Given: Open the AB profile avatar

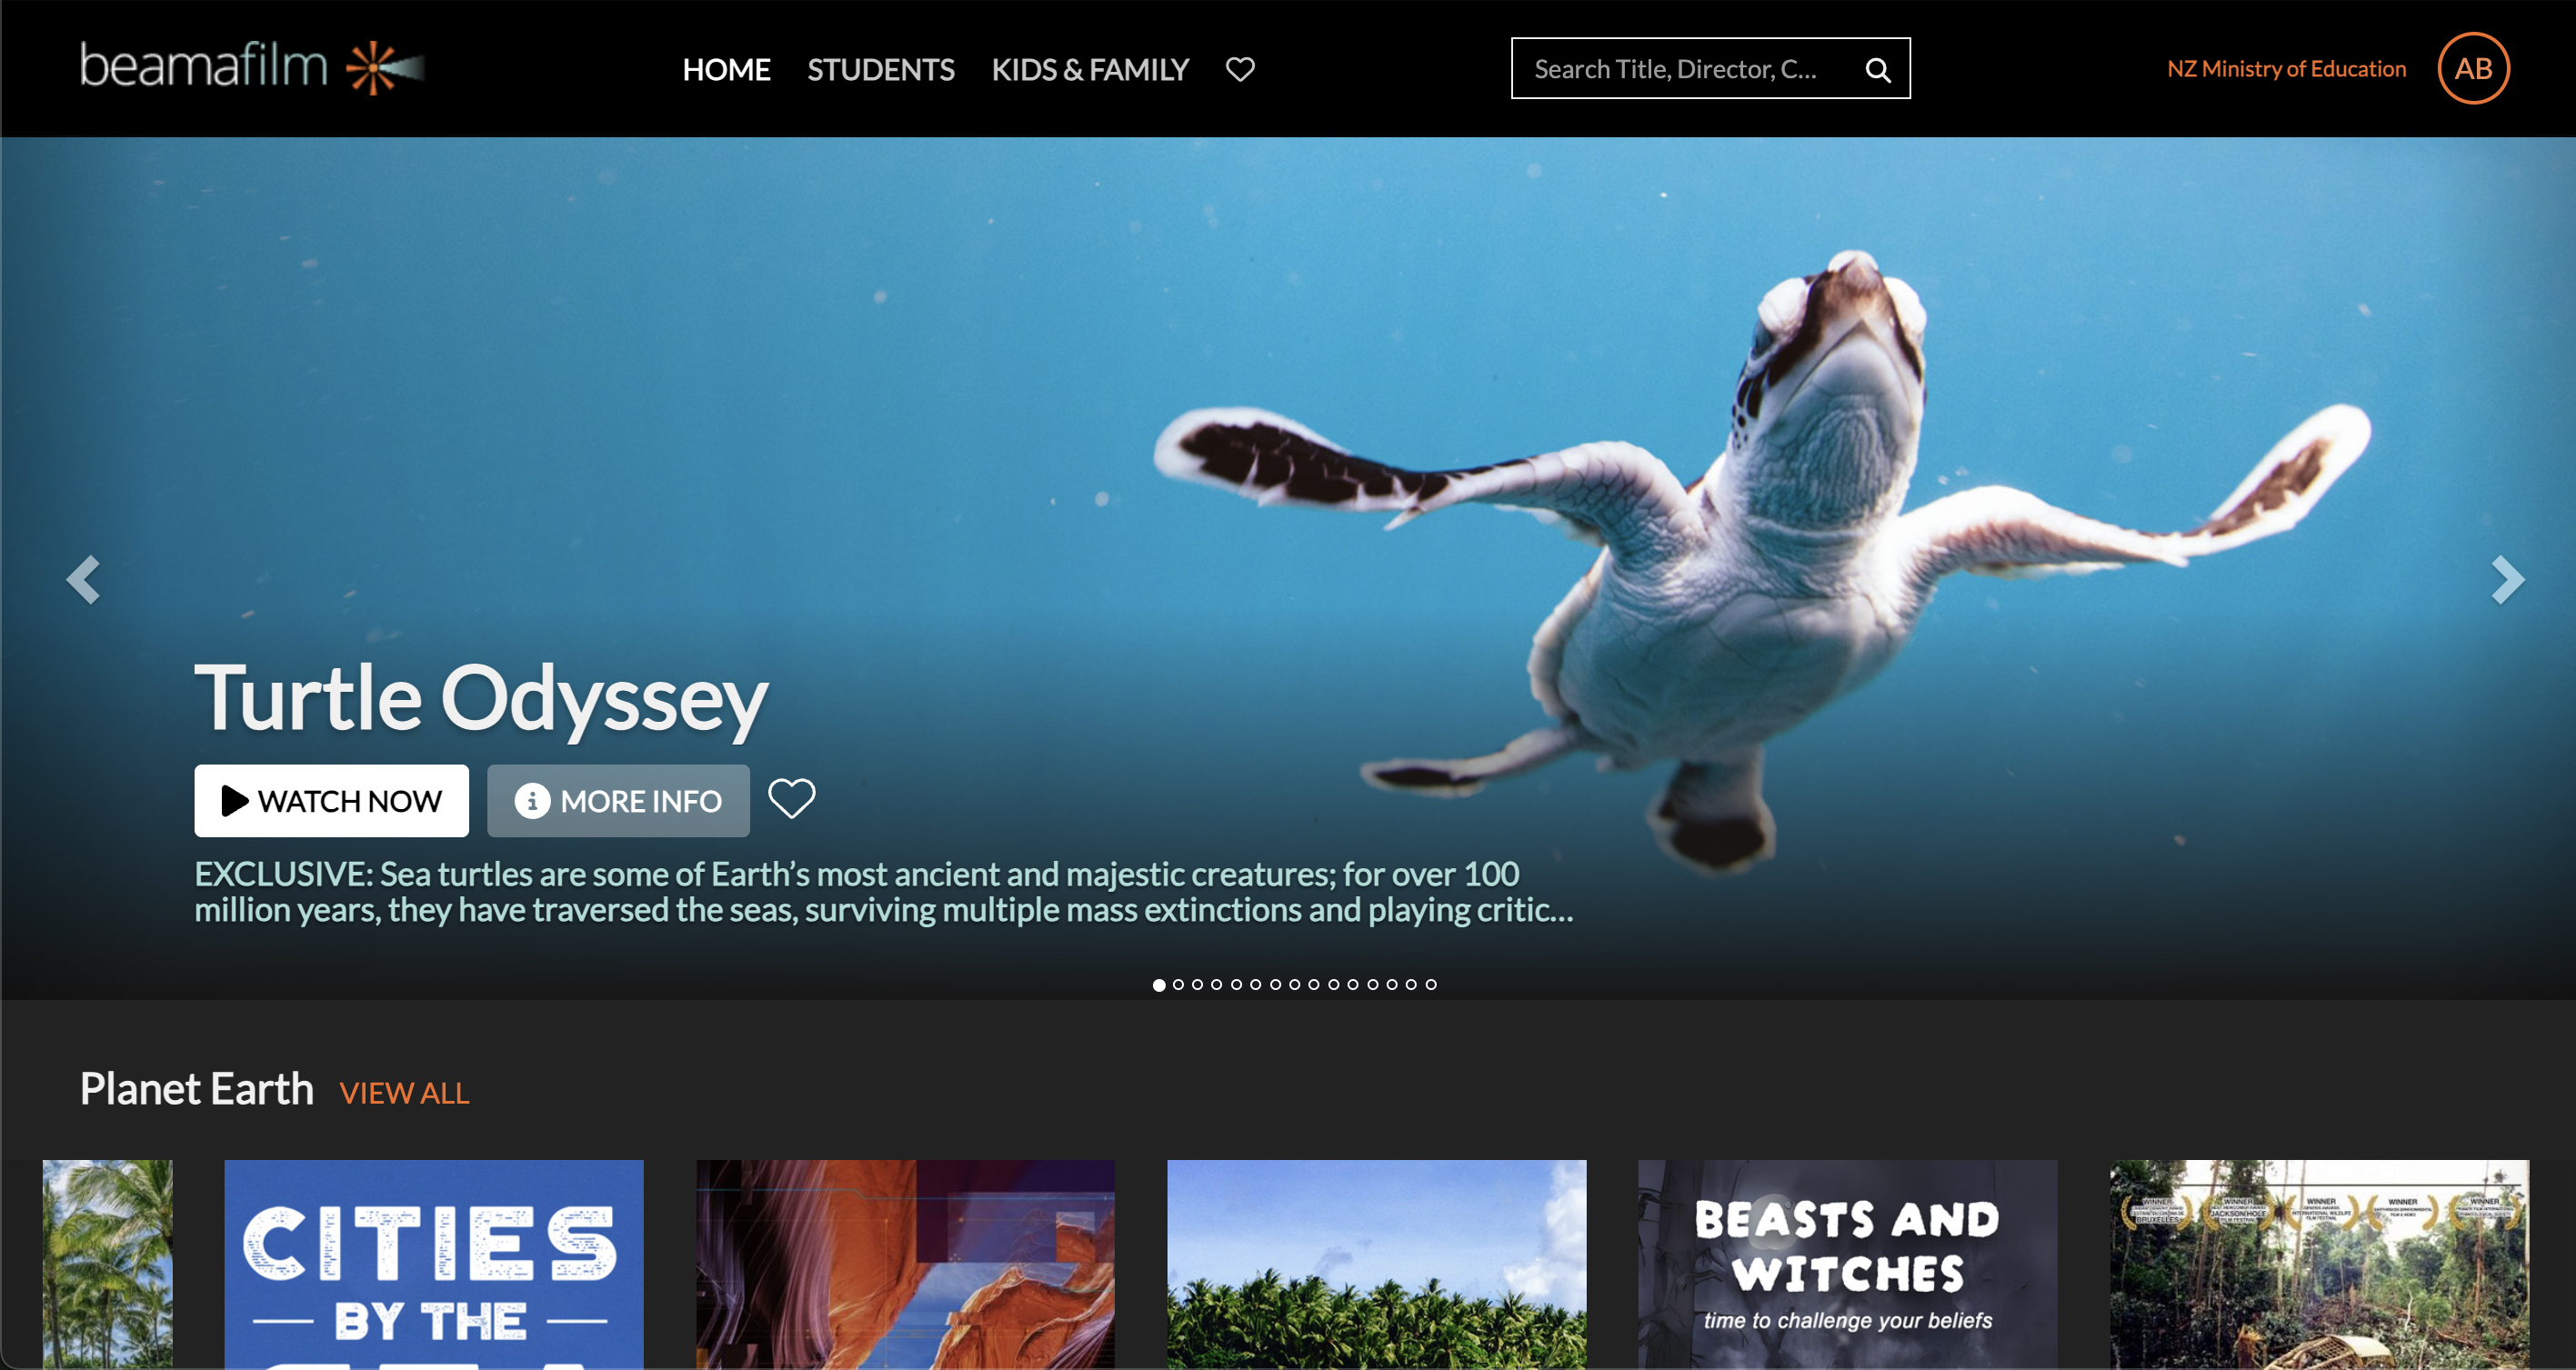Looking at the screenshot, I should 2473,68.
